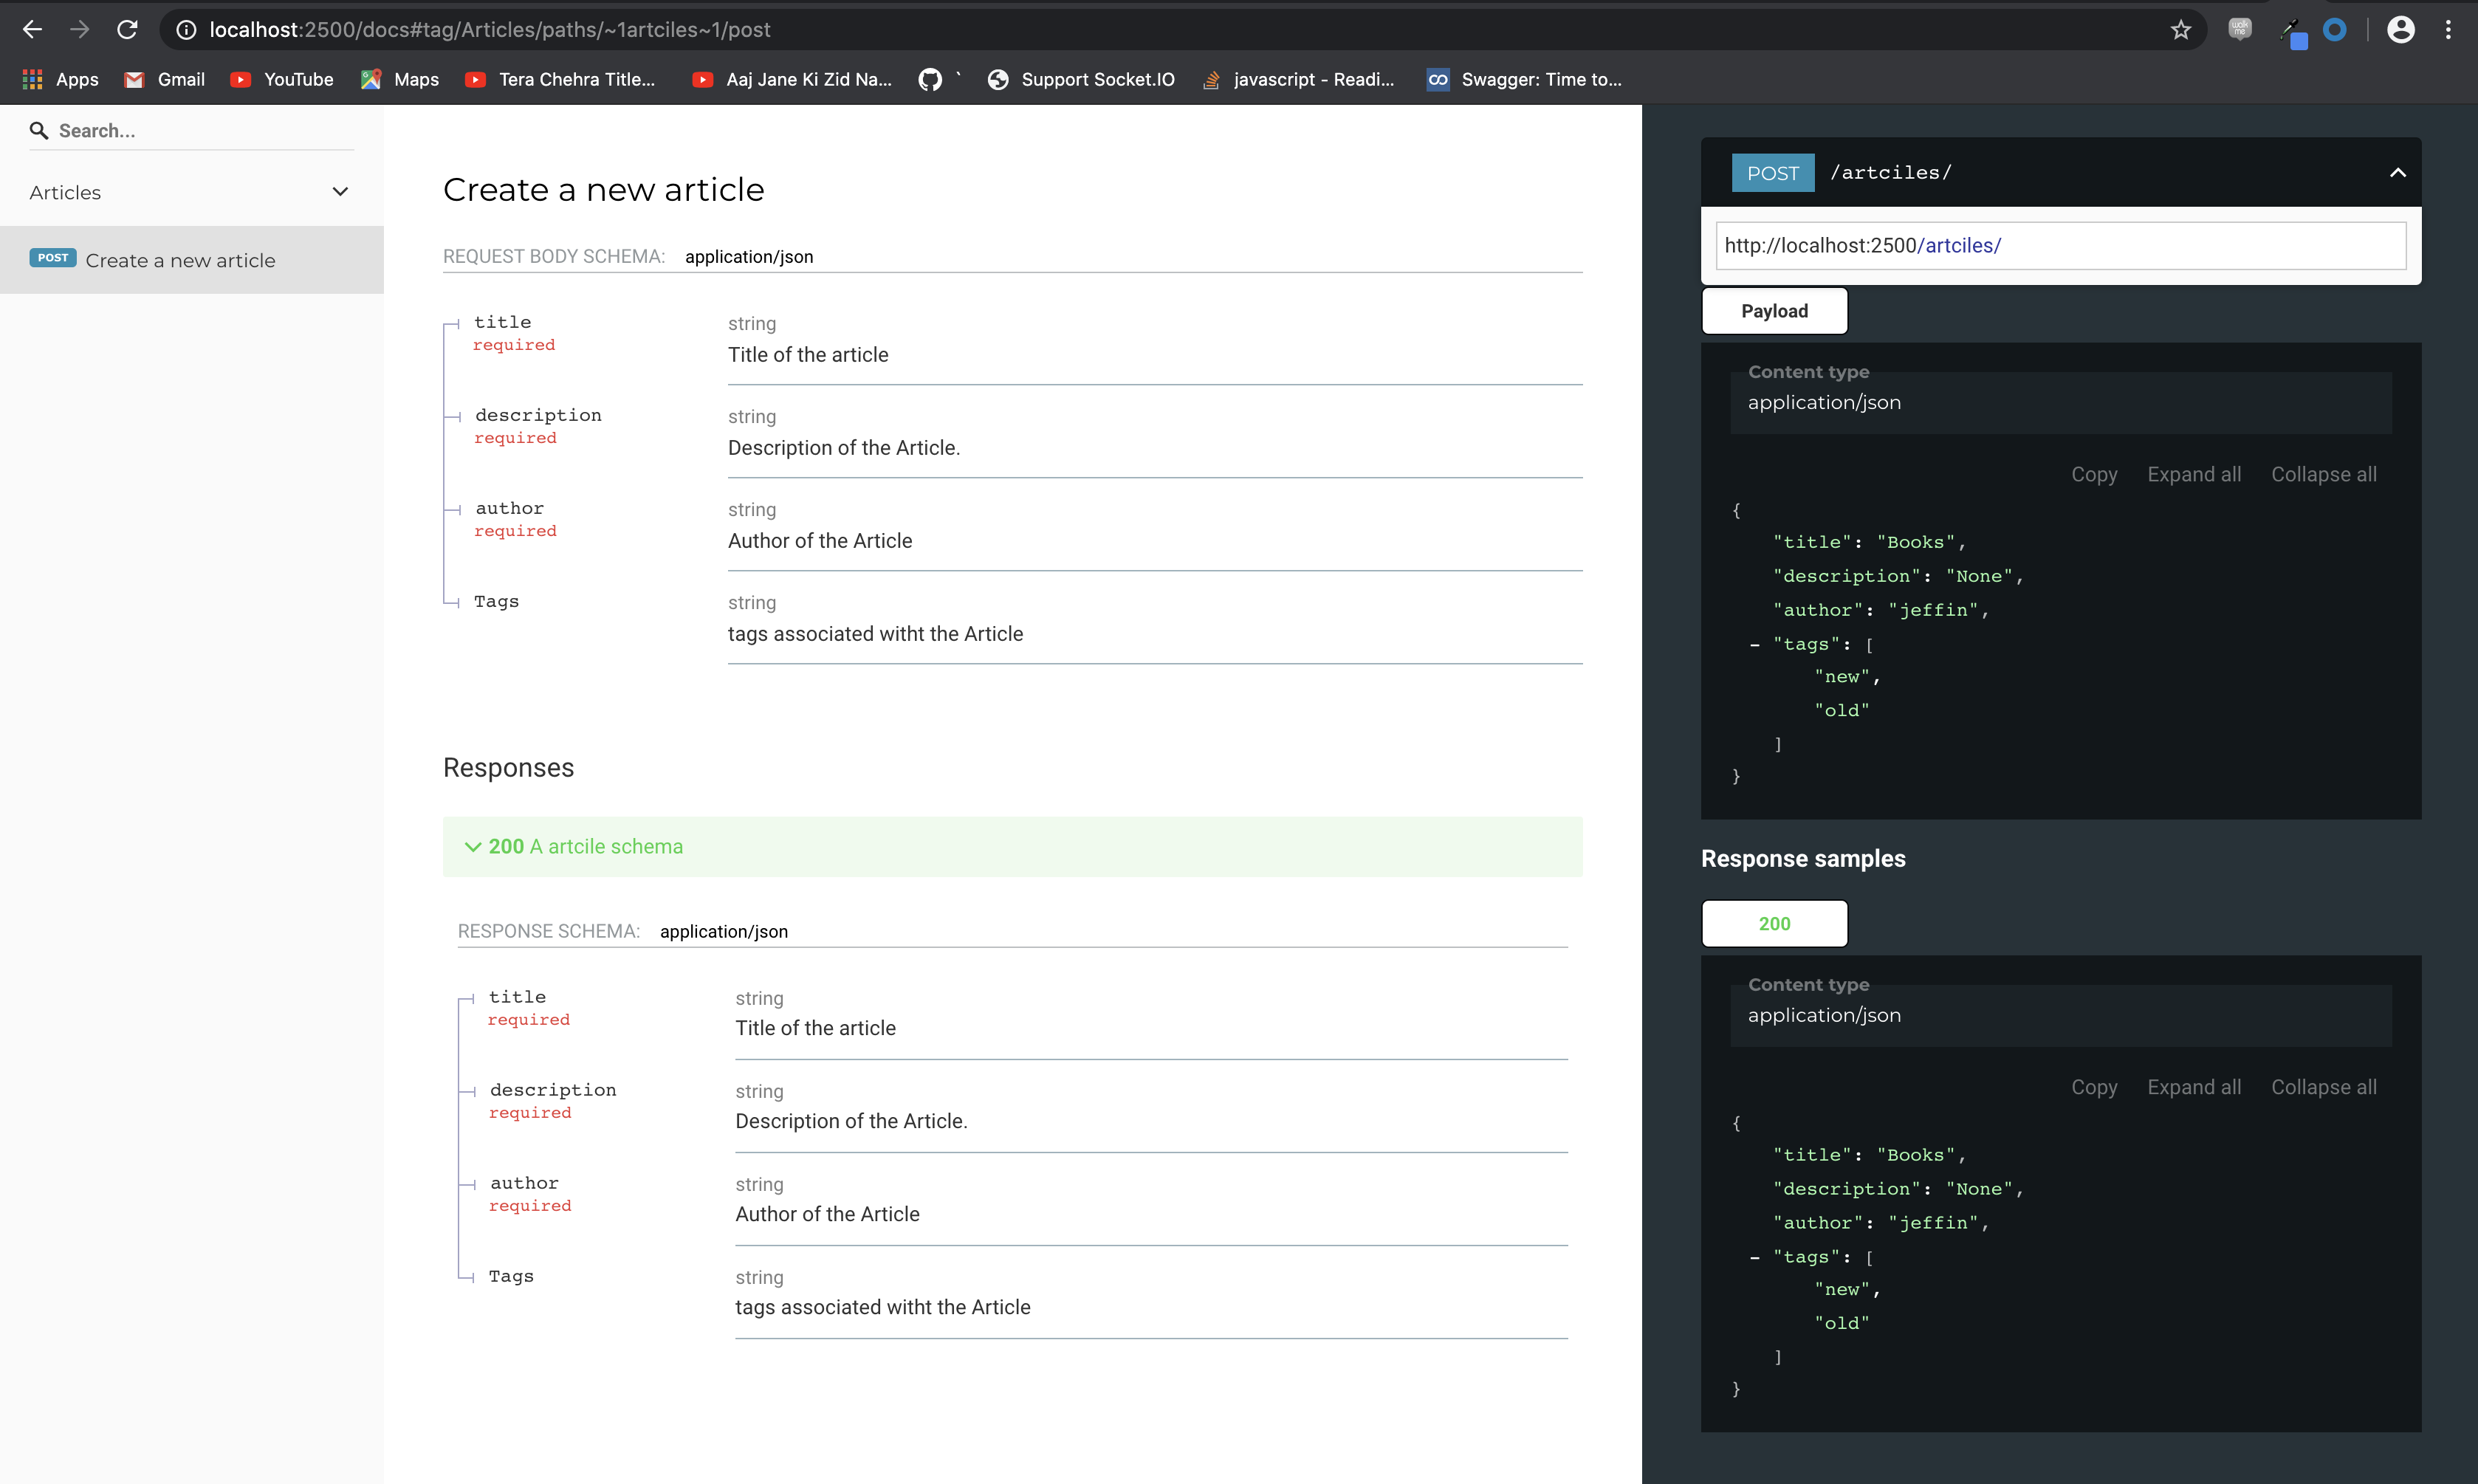Image resolution: width=2478 pixels, height=1484 pixels.
Task: Open the Aaj Jane Ki Zid Na bookmark
Action: (x=792, y=79)
